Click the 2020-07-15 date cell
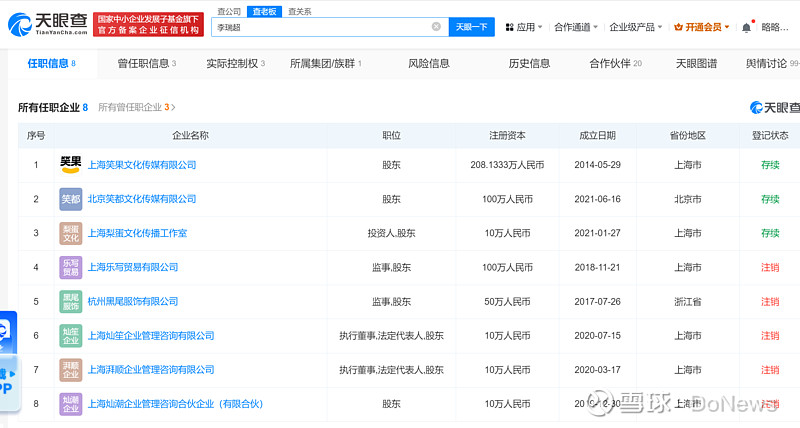 click(x=597, y=336)
